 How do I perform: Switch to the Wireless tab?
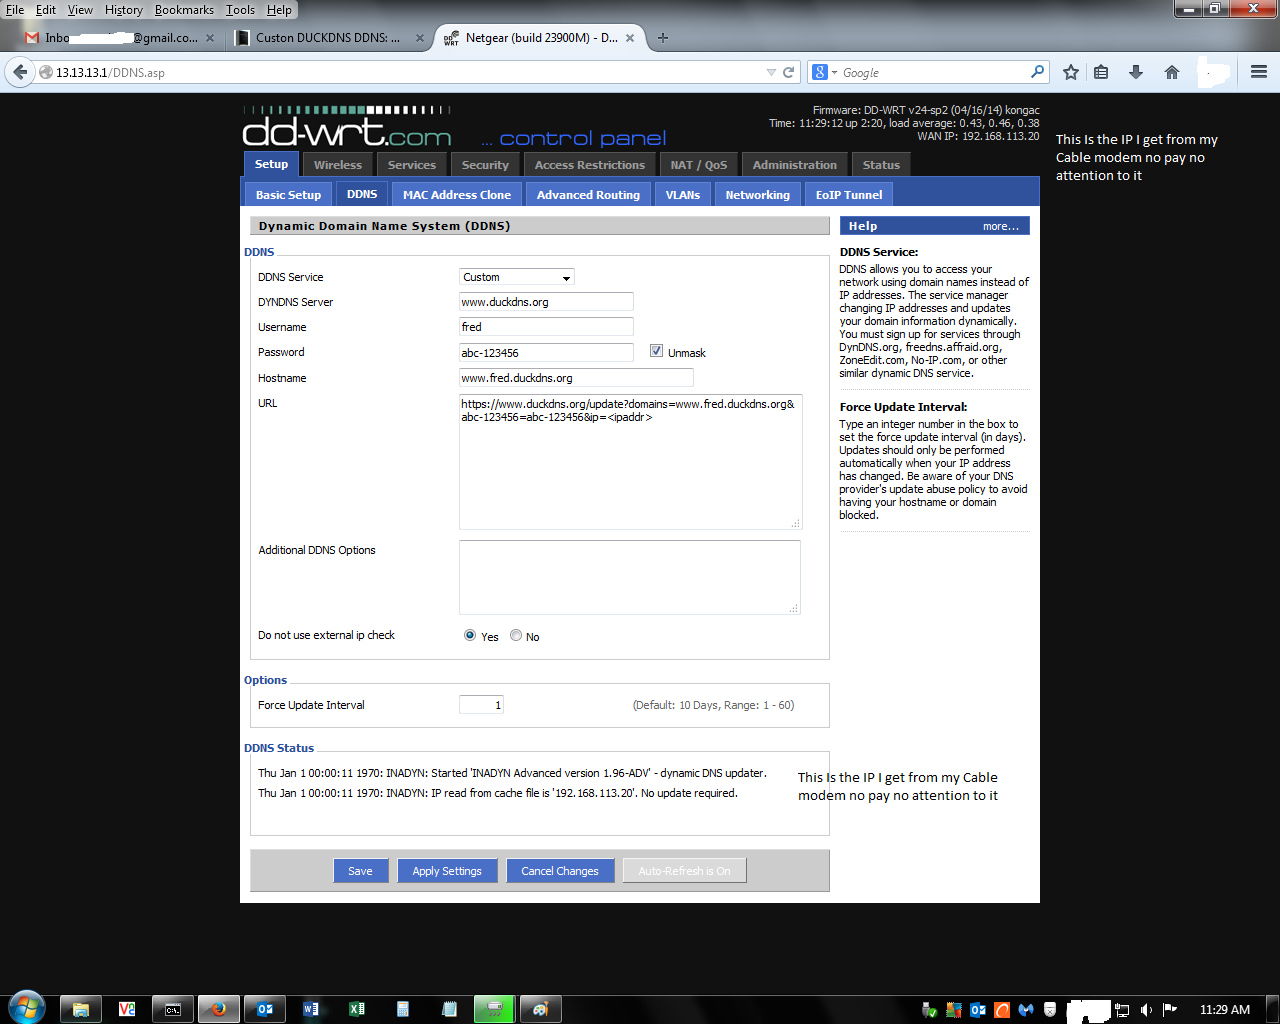pos(338,165)
